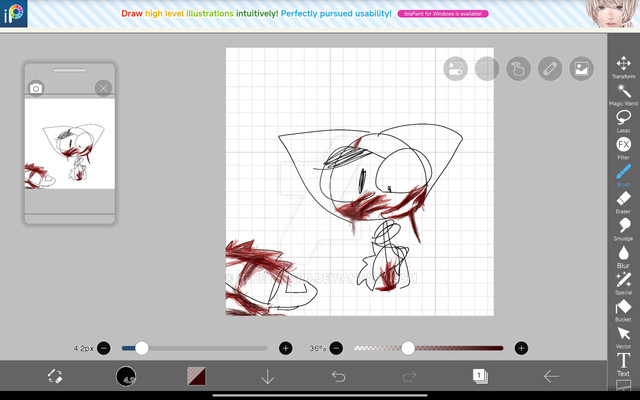Screen dimensions: 640x400
Task: Collapse the toolbar with down arrow
Action: [267, 376]
